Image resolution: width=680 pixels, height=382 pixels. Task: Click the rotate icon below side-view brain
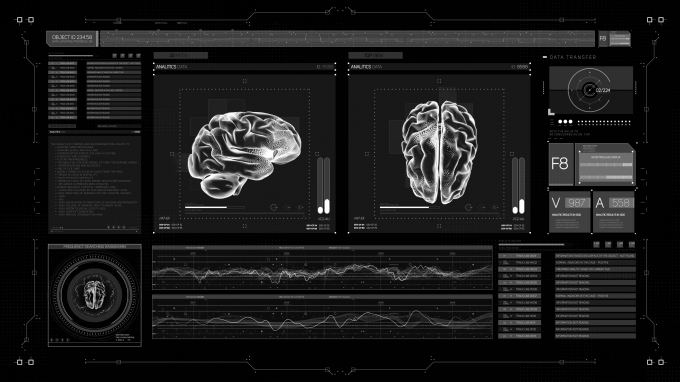pos(274,208)
